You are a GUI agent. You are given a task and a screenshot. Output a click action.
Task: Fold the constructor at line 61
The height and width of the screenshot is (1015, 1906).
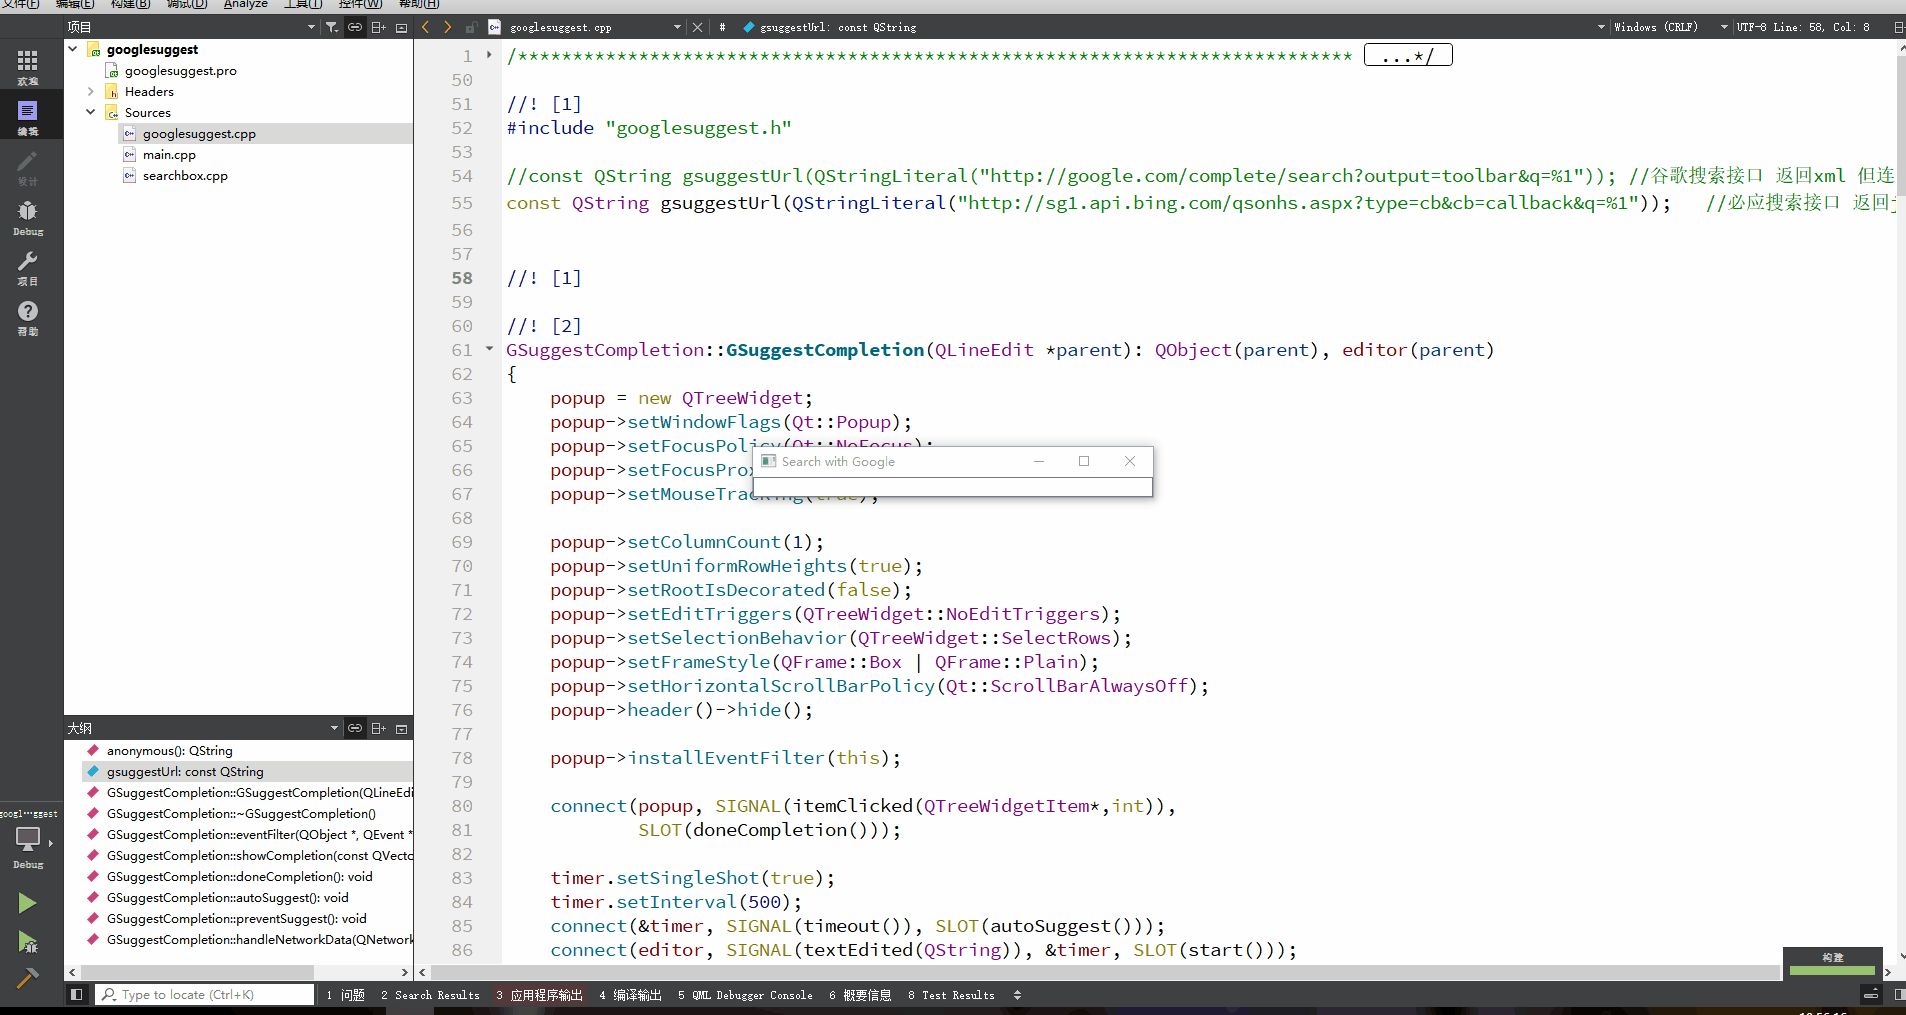(x=489, y=349)
